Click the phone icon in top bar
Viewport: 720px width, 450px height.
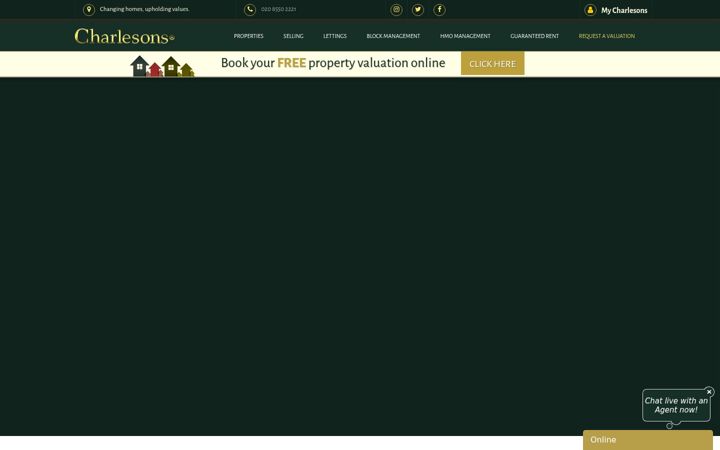[250, 10]
